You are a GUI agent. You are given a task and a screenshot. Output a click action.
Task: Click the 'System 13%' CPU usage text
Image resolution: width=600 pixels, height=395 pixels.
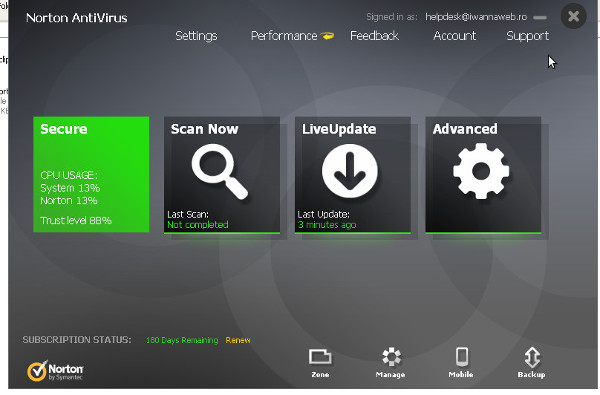tap(70, 188)
